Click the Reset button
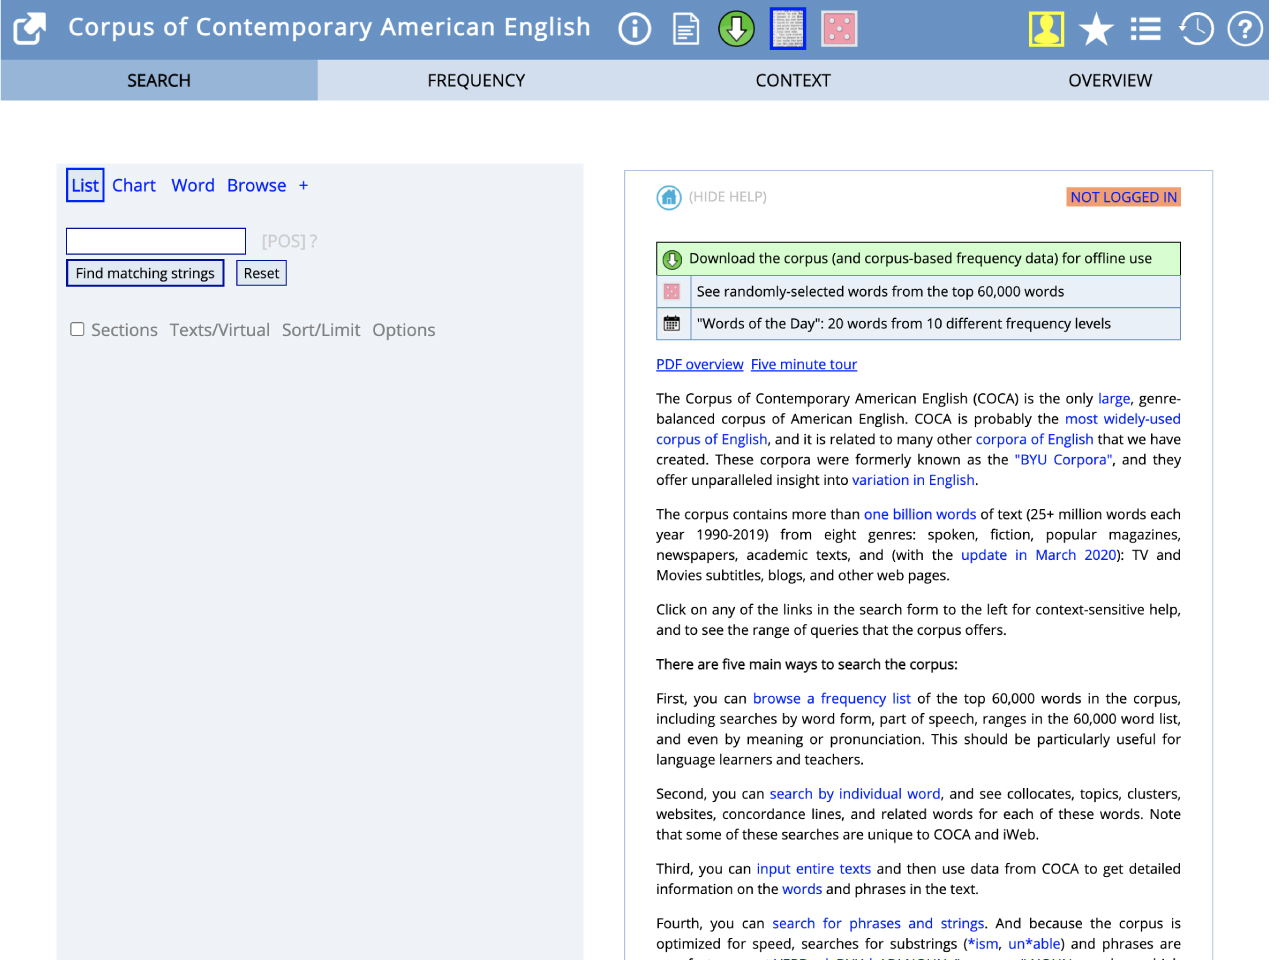1280x960 pixels. tap(261, 273)
